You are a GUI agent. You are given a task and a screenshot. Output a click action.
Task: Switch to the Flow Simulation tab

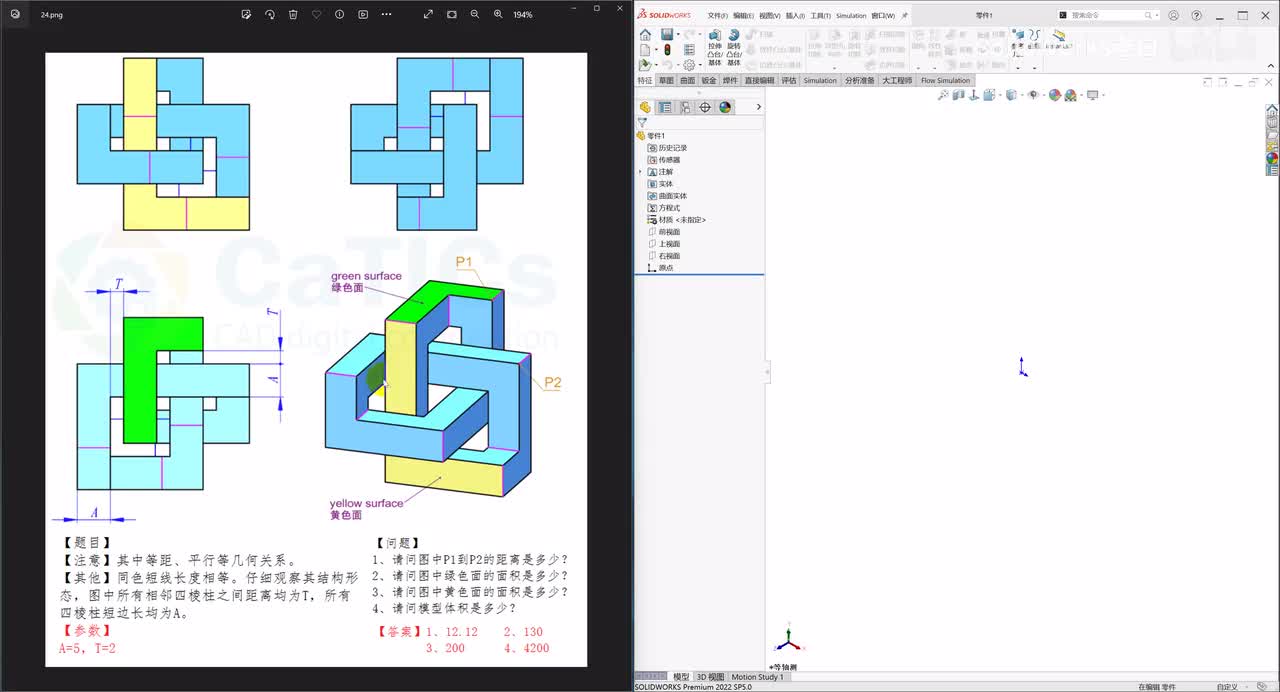click(945, 80)
